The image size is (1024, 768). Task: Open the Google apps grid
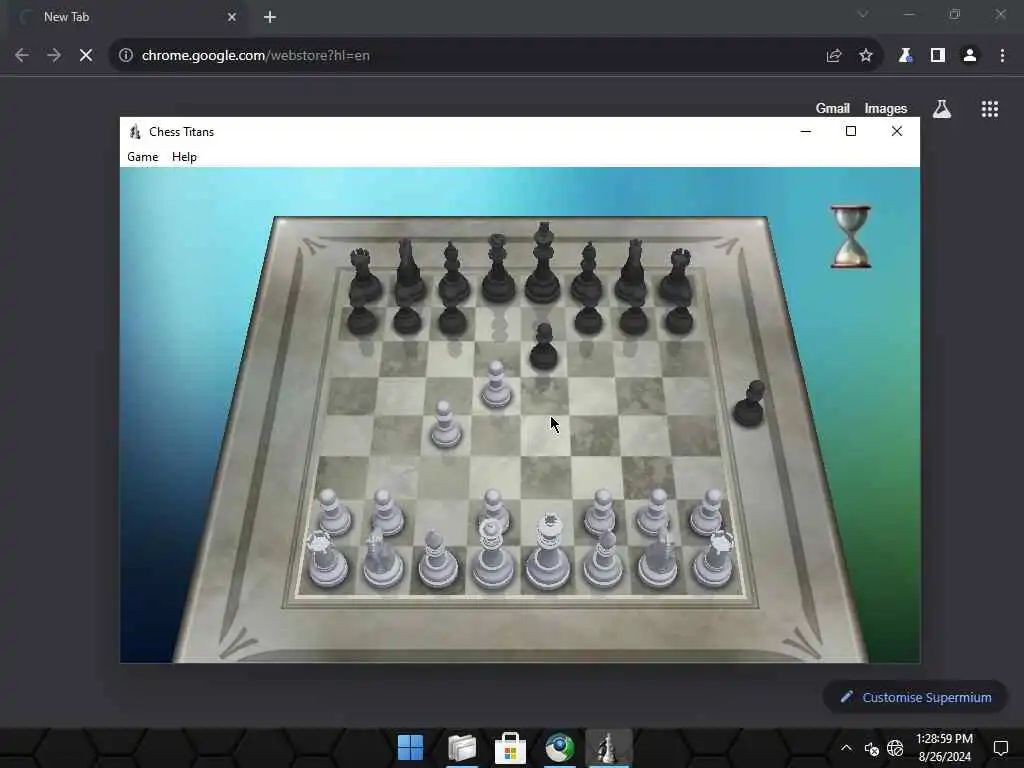990,109
